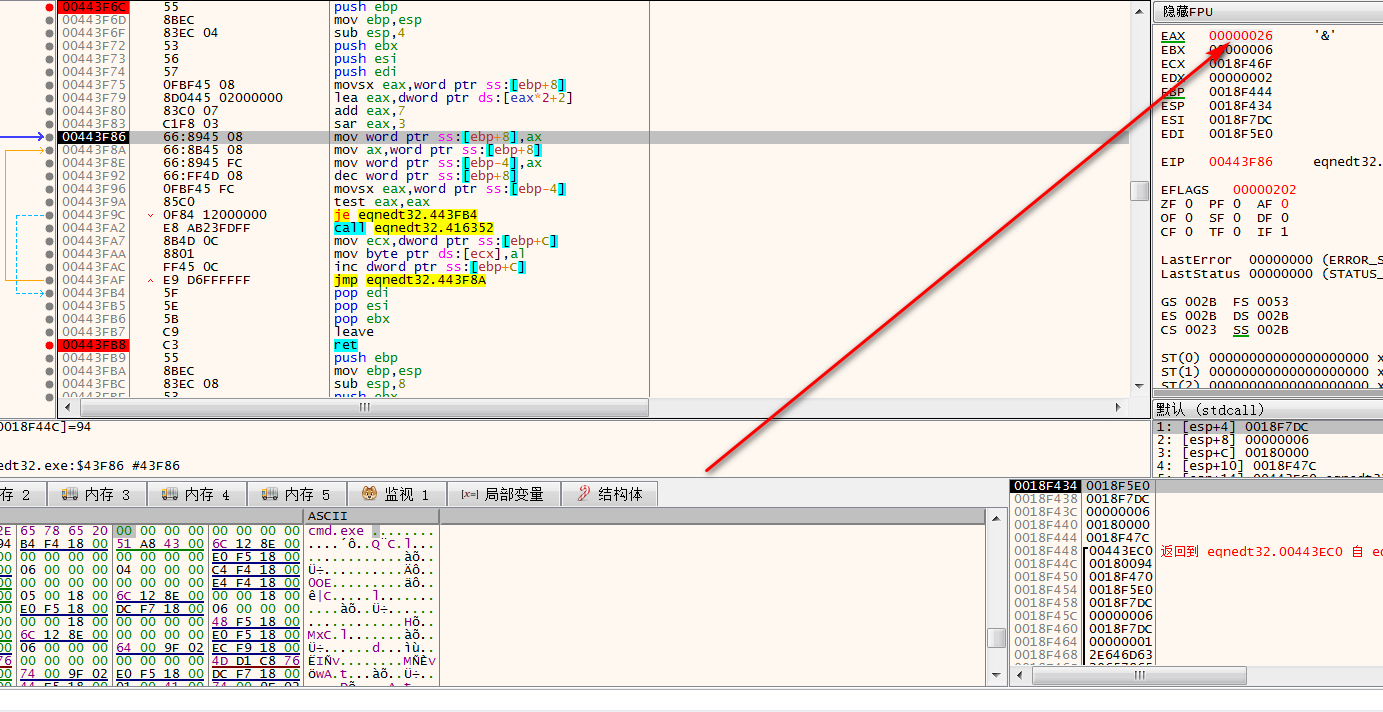Open the 结构体 tab
Image resolution: width=1383 pixels, height=712 pixels.
point(610,494)
